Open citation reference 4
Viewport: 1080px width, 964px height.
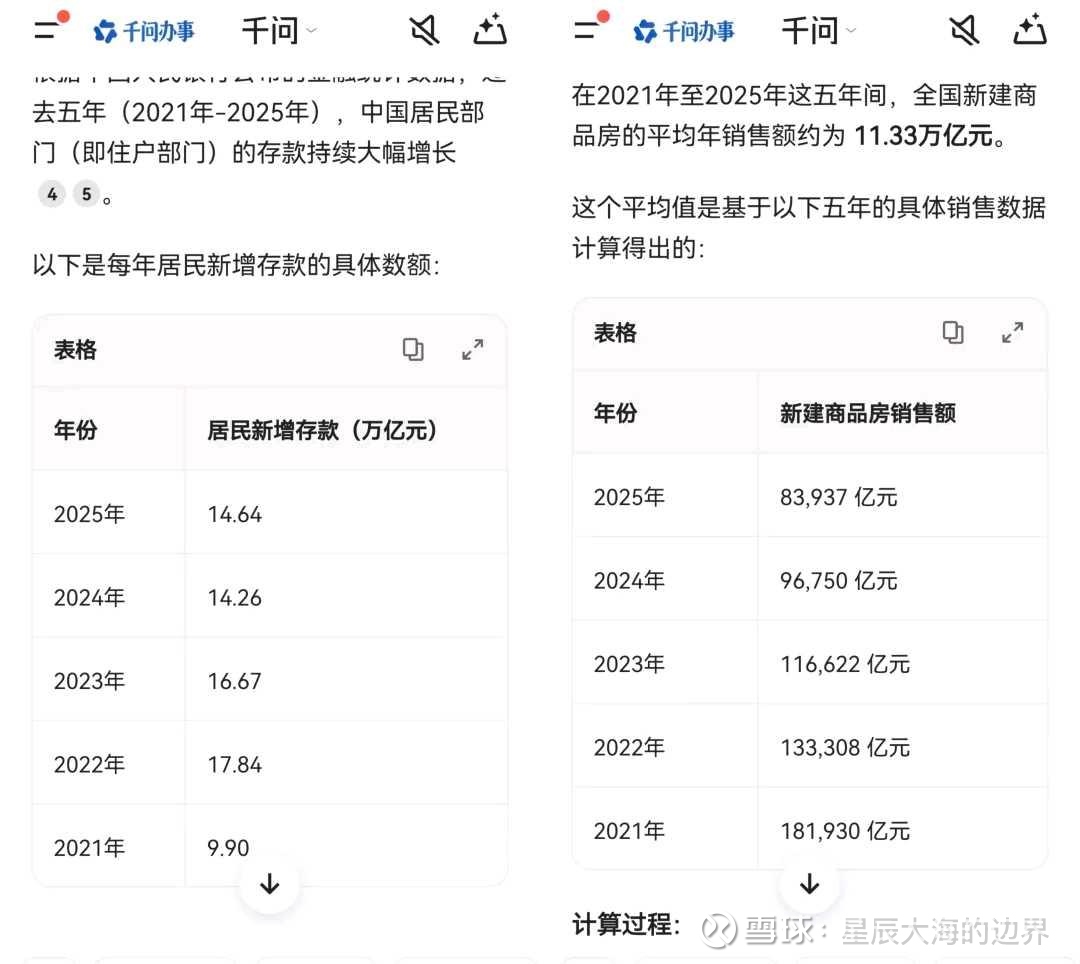point(51,194)
